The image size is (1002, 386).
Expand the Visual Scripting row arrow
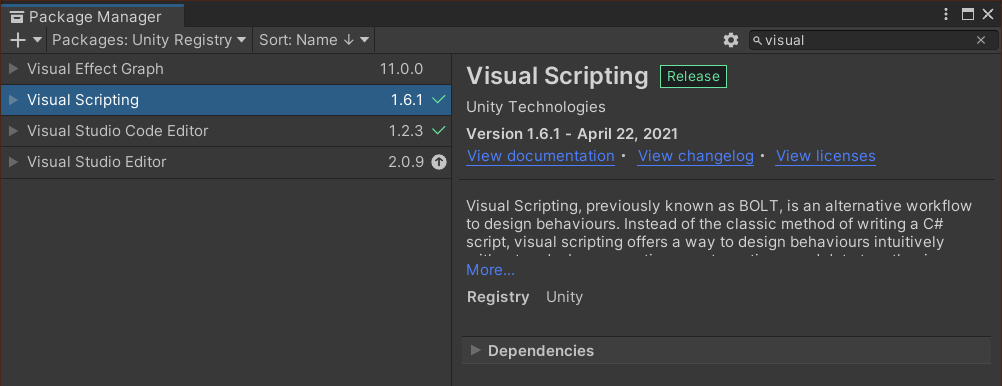[x=13, y=100]
